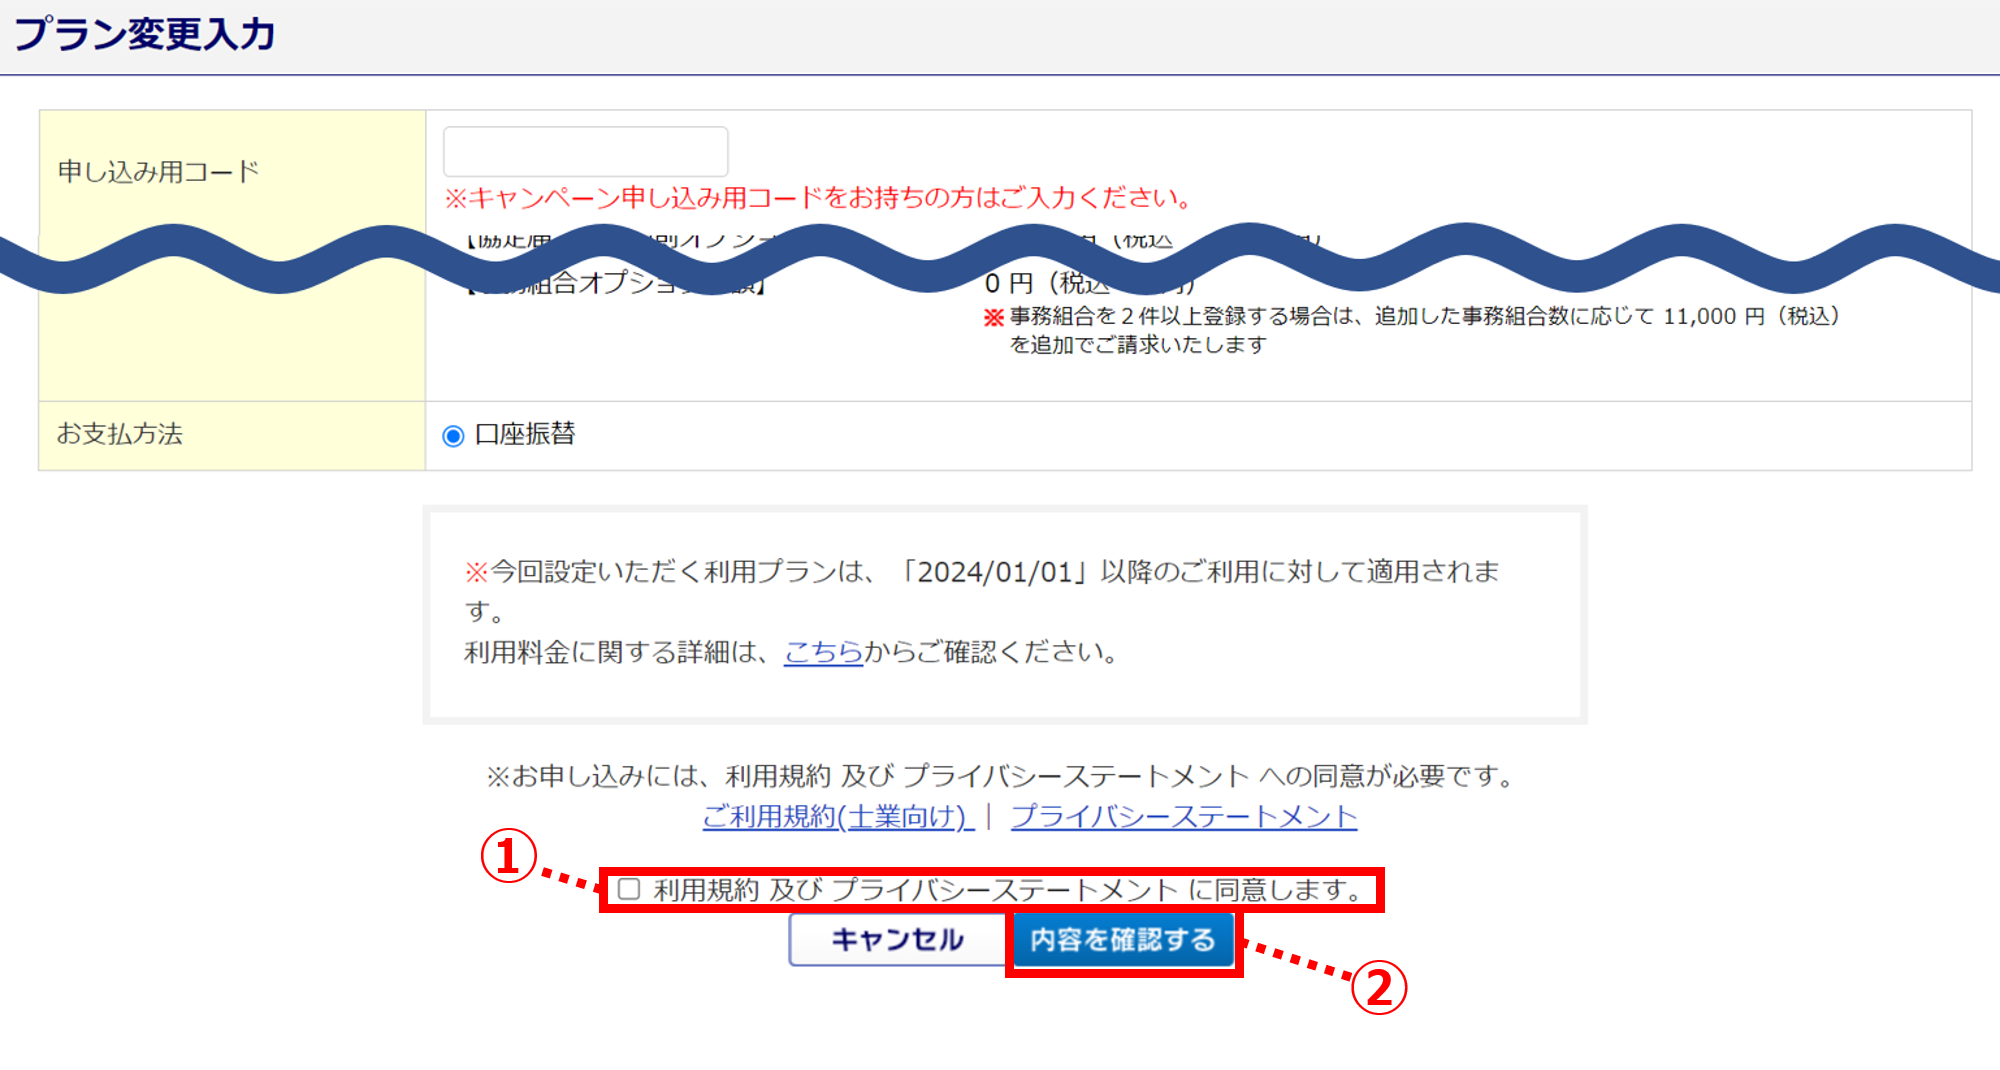
Task: Click the 内容を確認する button
Action: click(x=1123, y=940)
